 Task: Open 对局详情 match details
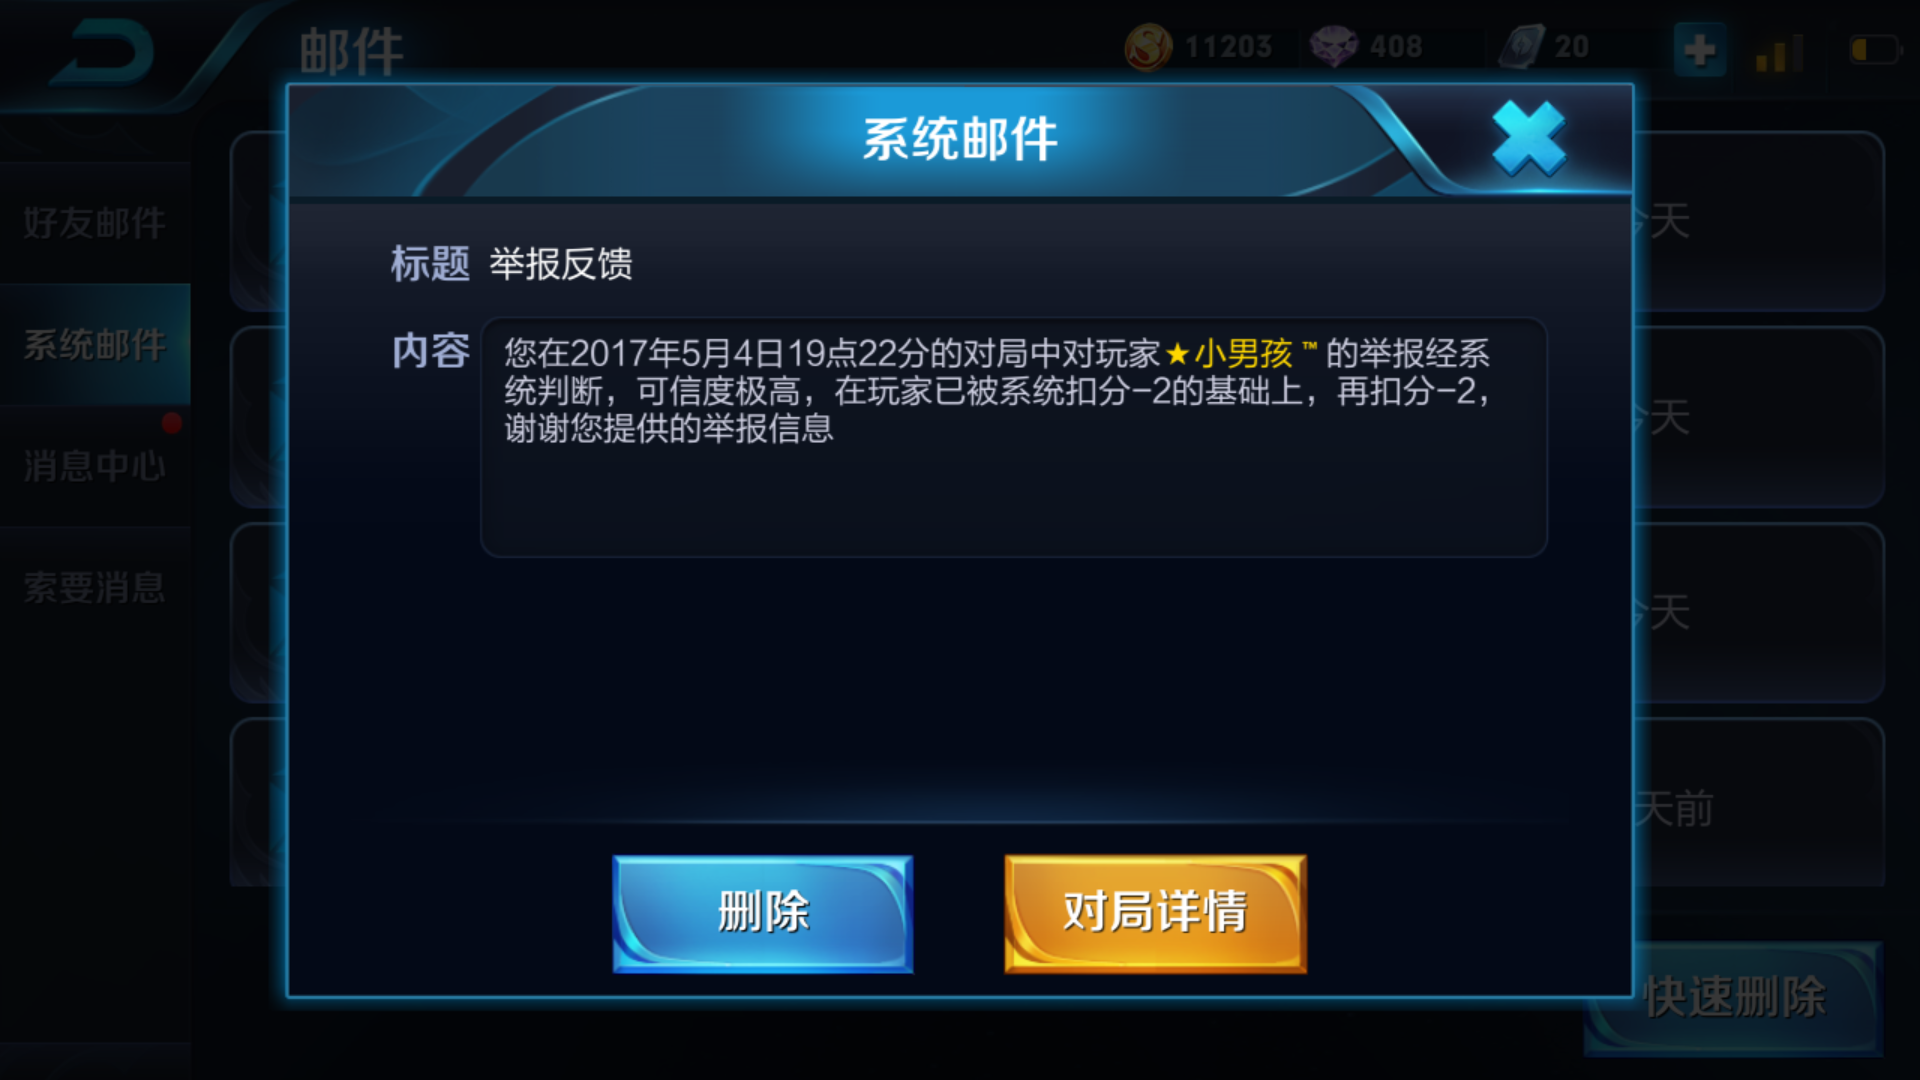coord(1155,913)
